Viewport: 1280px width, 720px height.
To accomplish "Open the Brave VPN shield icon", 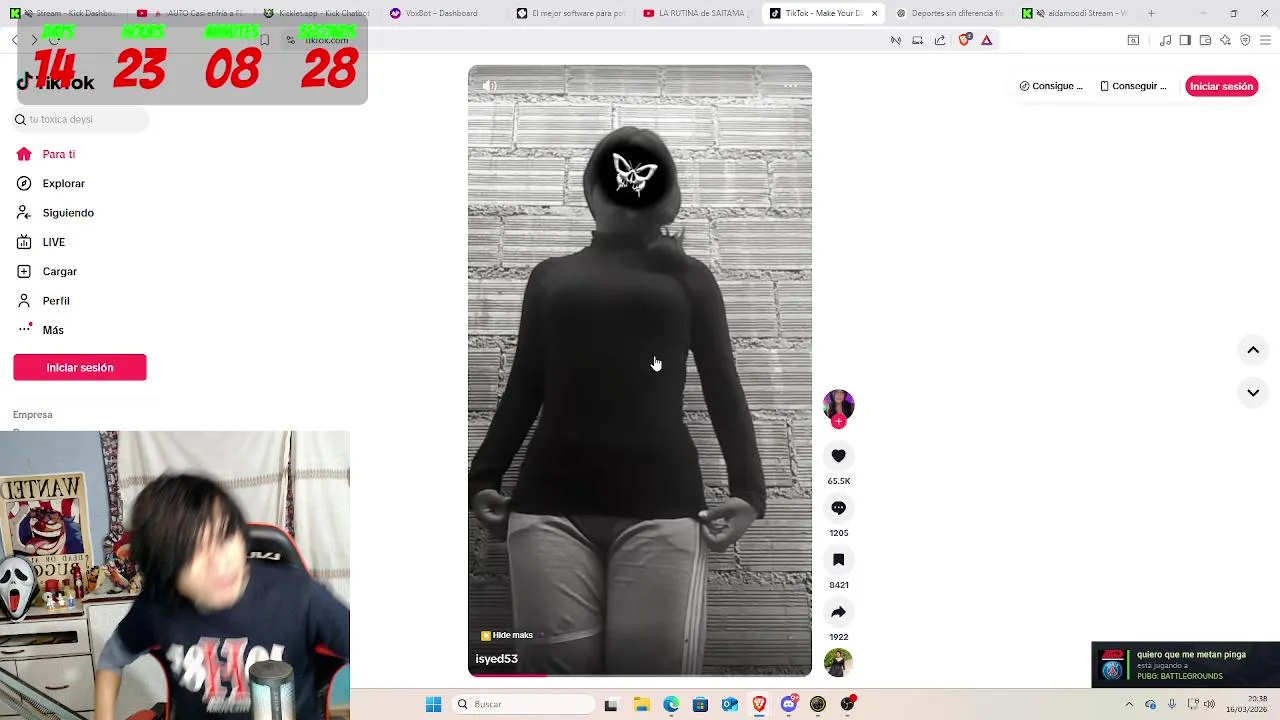I will pyautogui.click(x=1245, y=40).
